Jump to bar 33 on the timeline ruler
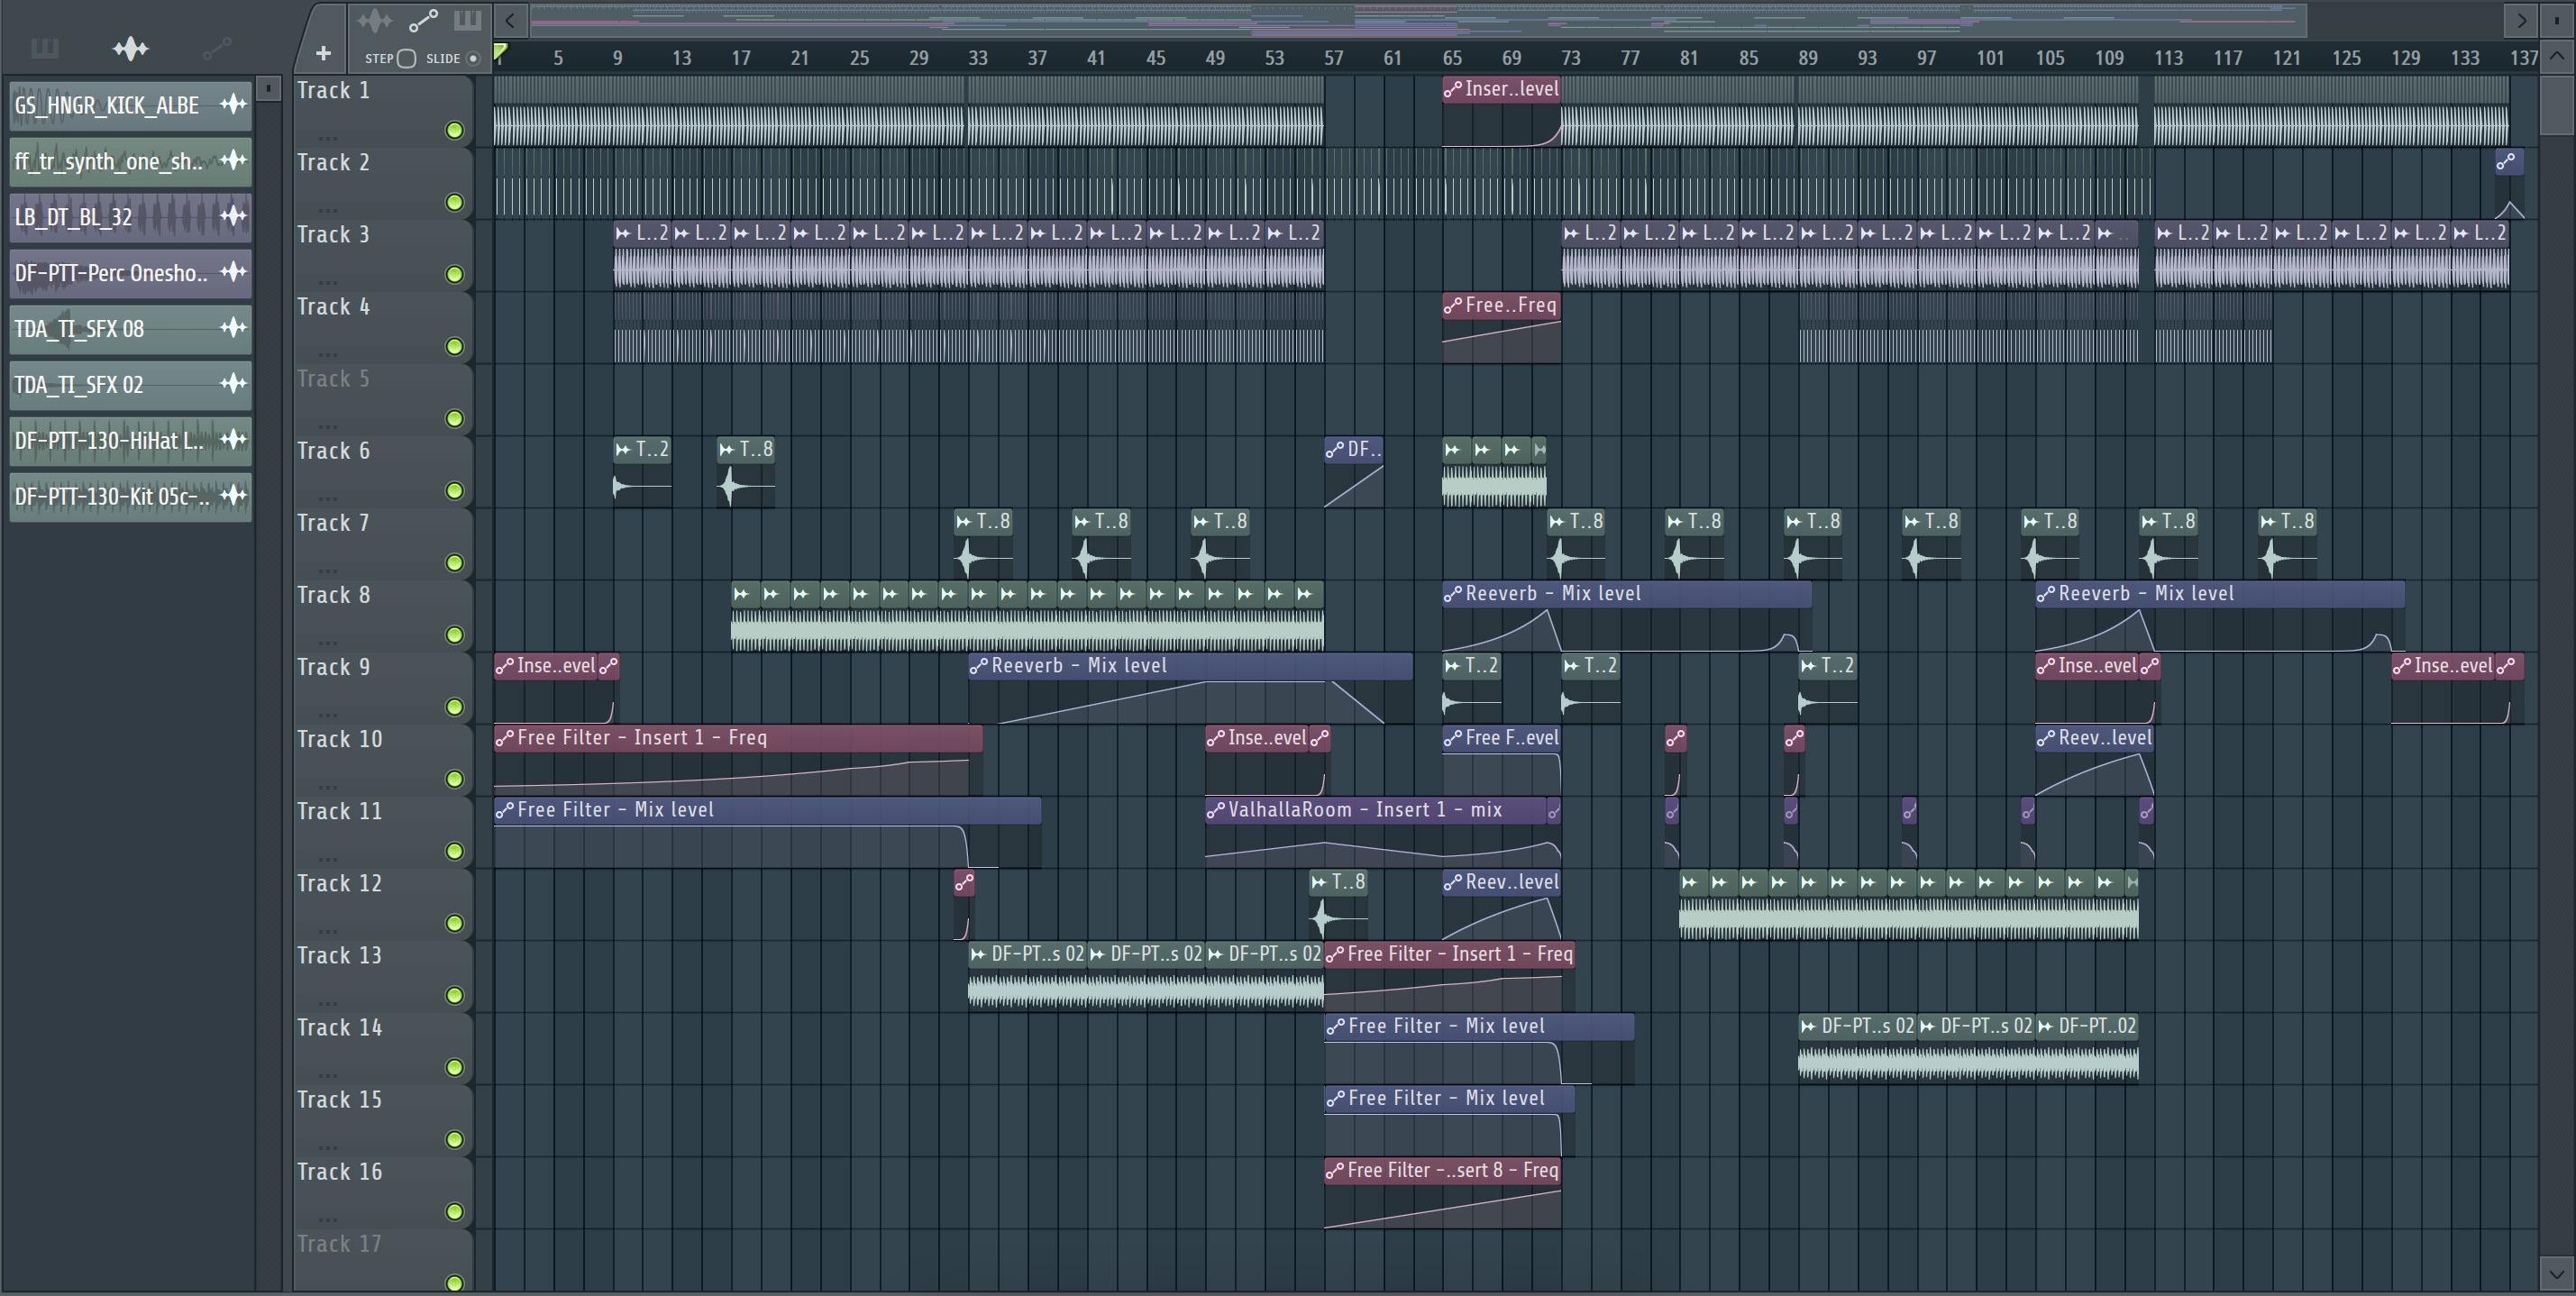Screen dimensions: 2576x1296 tap(978, 58)
